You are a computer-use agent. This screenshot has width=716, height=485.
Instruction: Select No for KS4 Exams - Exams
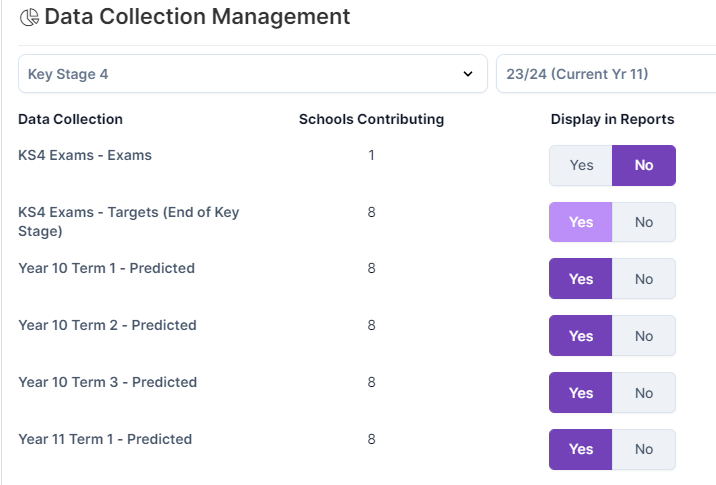[x=644, y=165]
